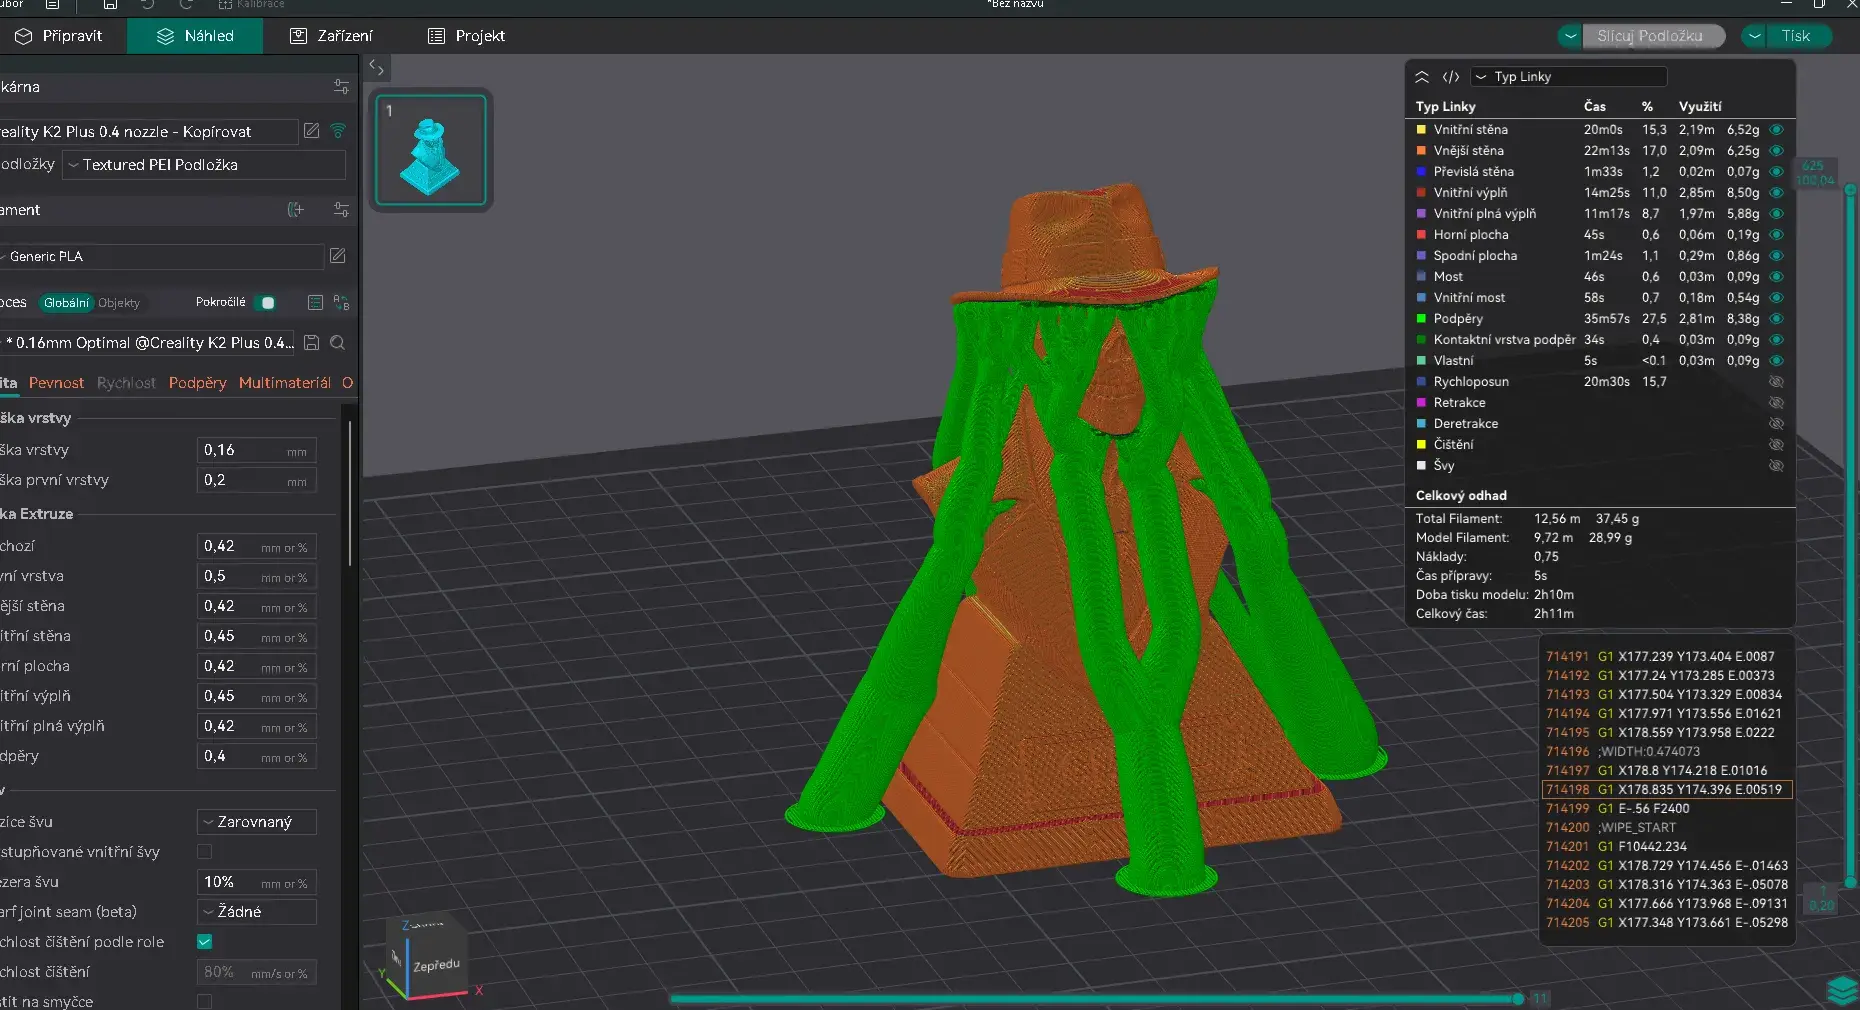The height and width of the screenshot is (1010, 1860).
Task: Open the Generic PLA filament dropdown
Action: [x=162, y=256]
